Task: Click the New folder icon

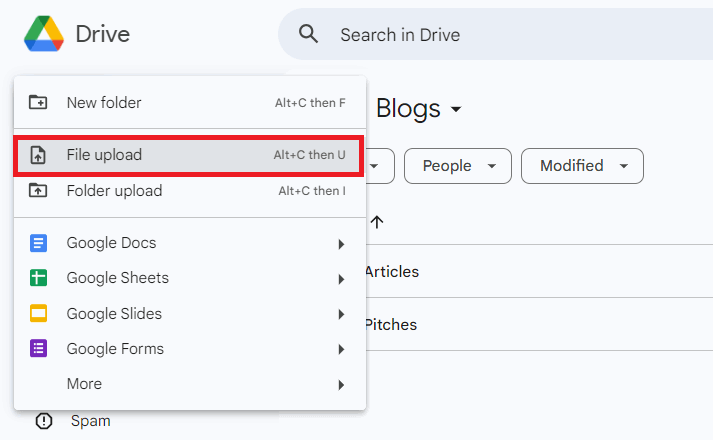Action: click(38, 102)
